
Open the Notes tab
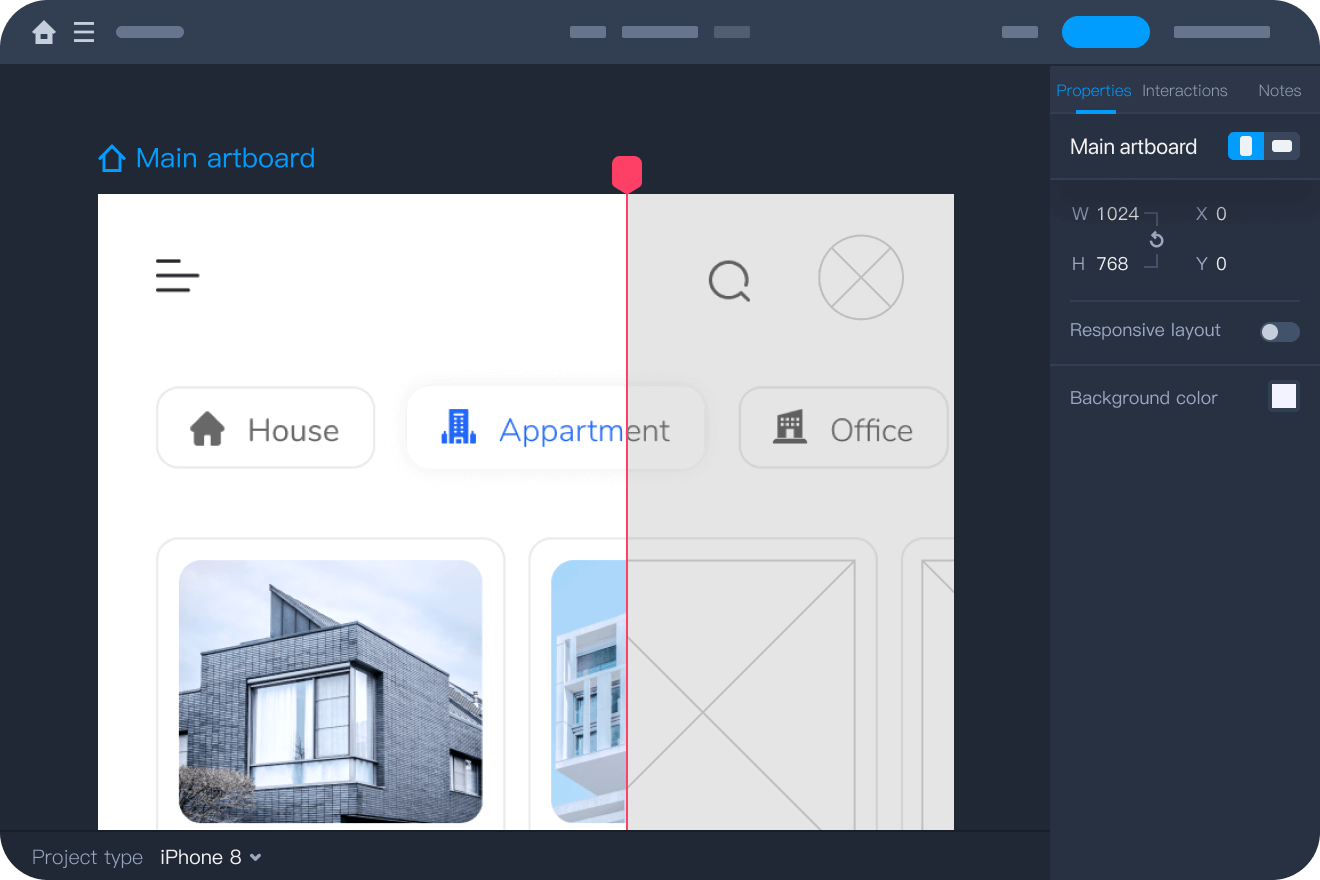click(x=1279, y=90)
